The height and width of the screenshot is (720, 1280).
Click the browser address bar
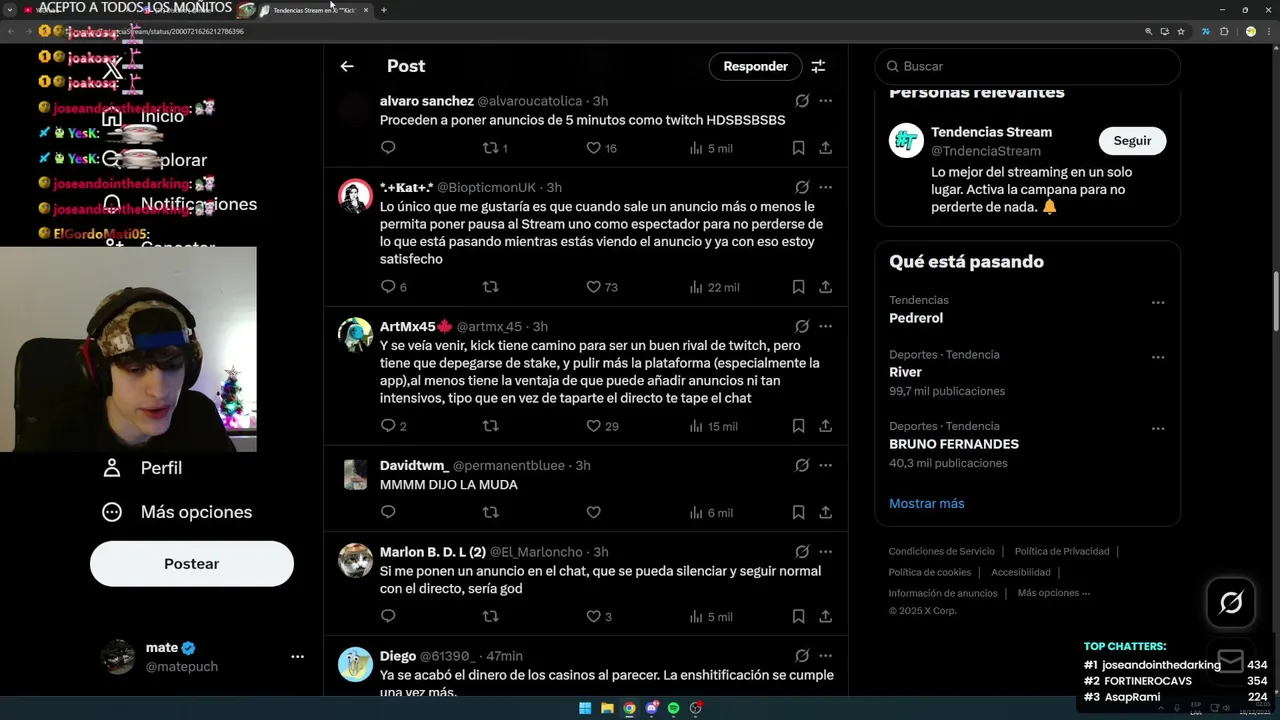600,31
